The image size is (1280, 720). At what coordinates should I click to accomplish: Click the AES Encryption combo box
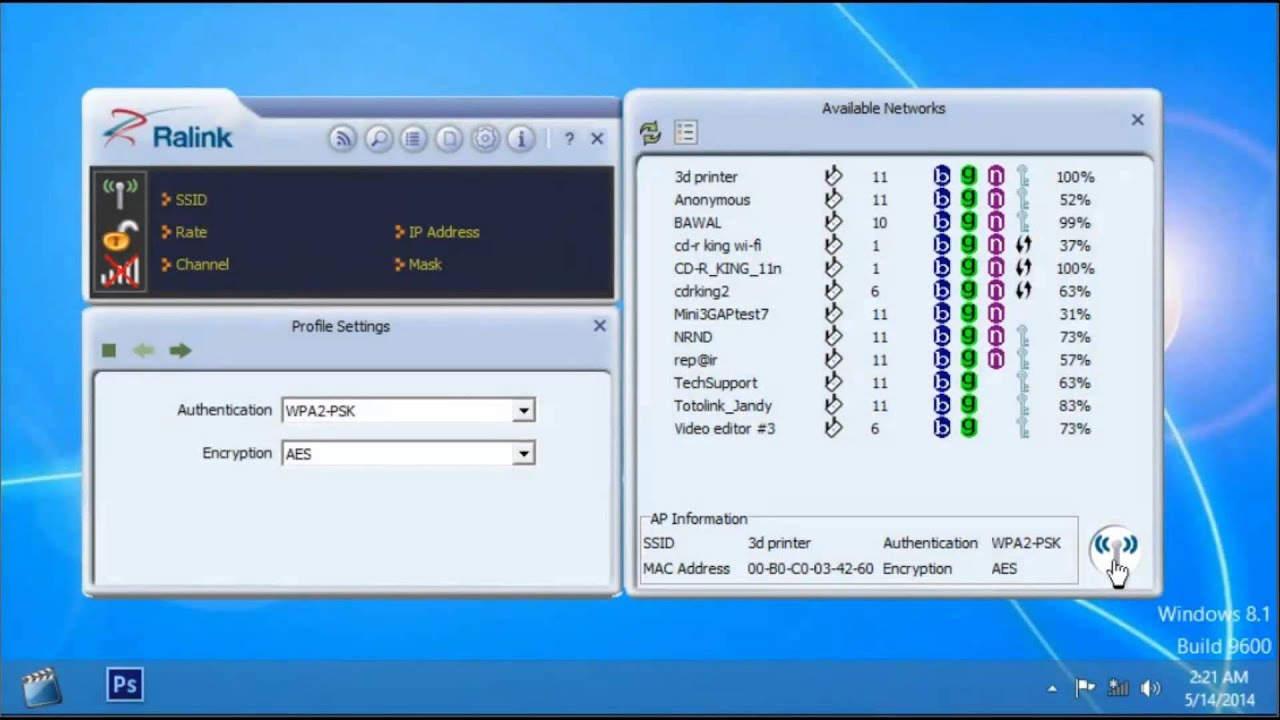pos(408,454)
